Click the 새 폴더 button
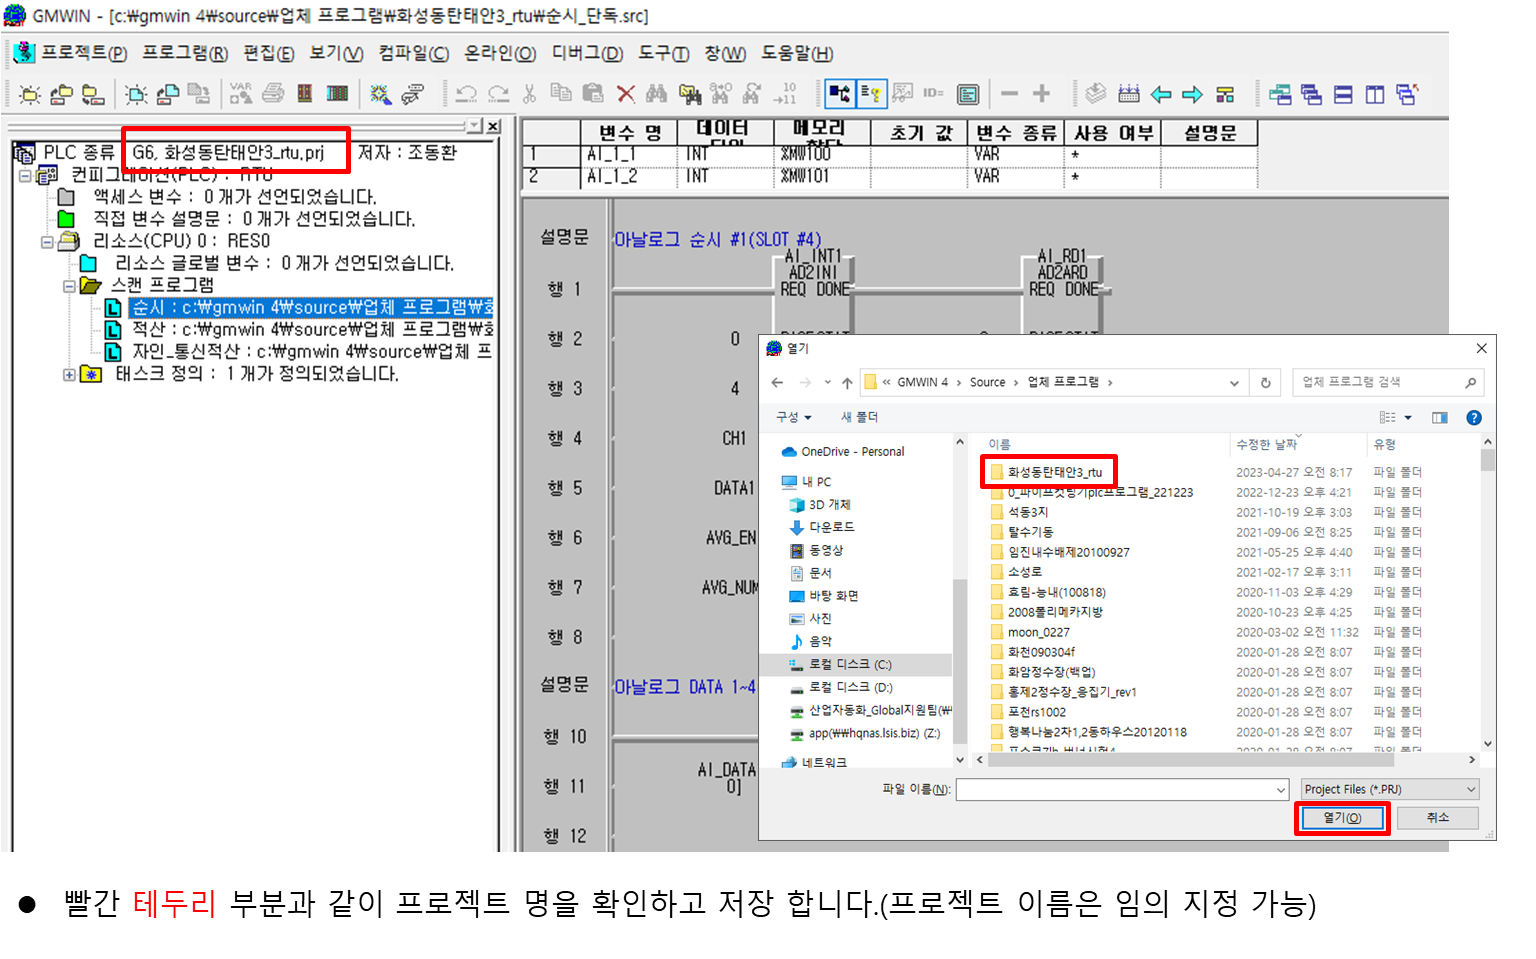This screenshot has width=1536, height=959. [859, 417]
